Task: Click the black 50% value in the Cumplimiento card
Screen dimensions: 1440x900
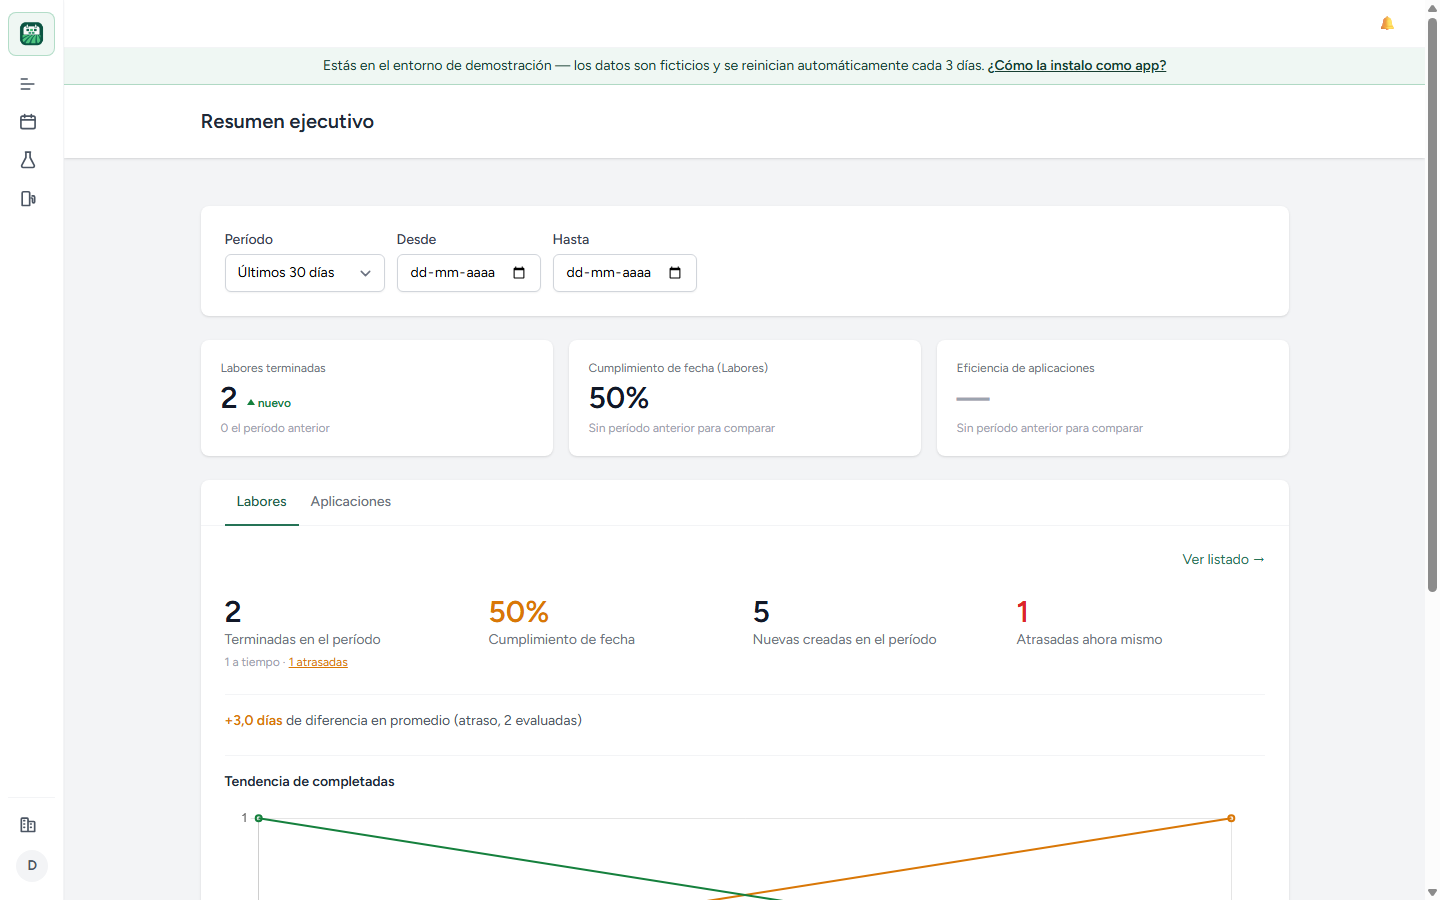Action: 619,398
